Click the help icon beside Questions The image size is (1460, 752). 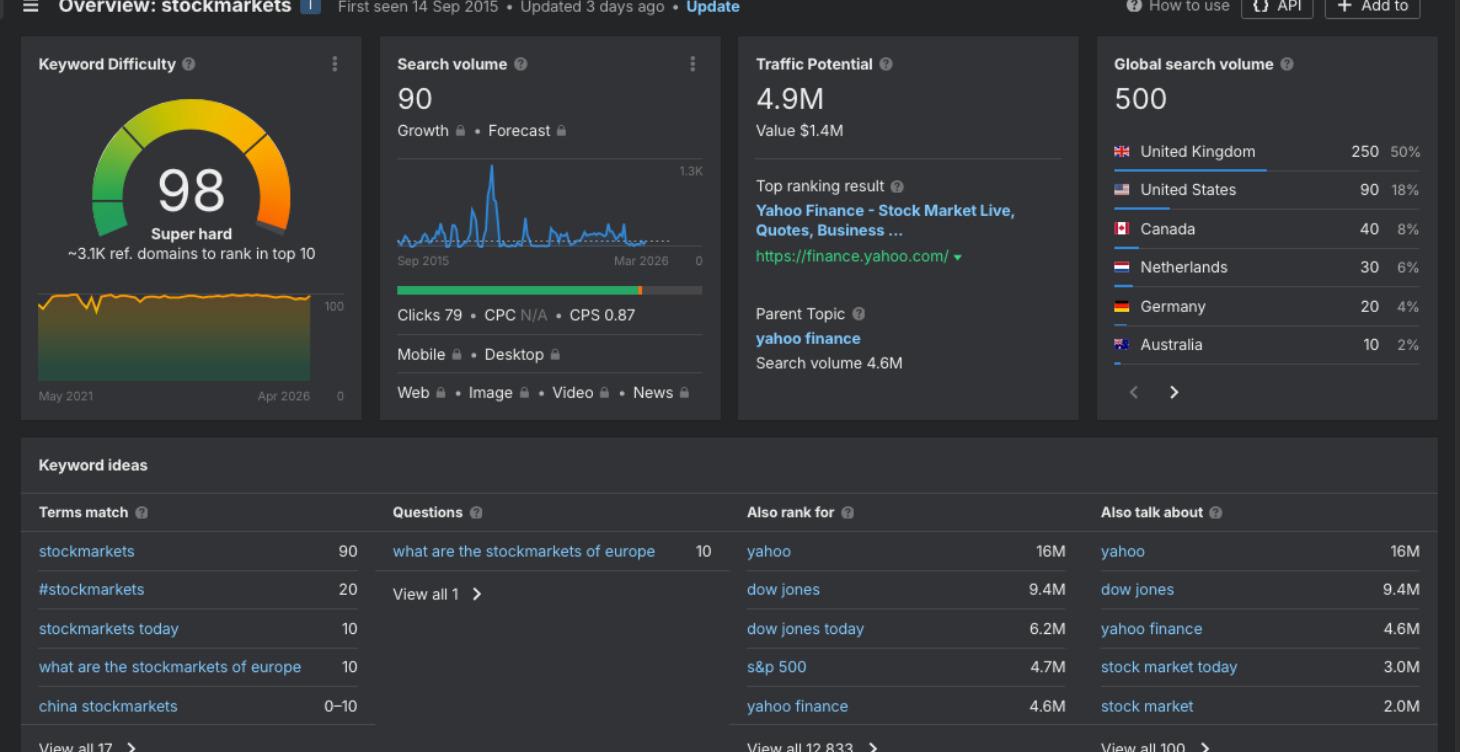click(476, 513)
